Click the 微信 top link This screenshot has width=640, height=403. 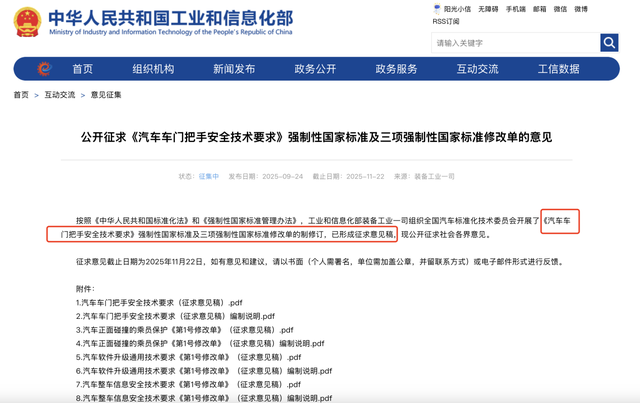pos(560,9)
